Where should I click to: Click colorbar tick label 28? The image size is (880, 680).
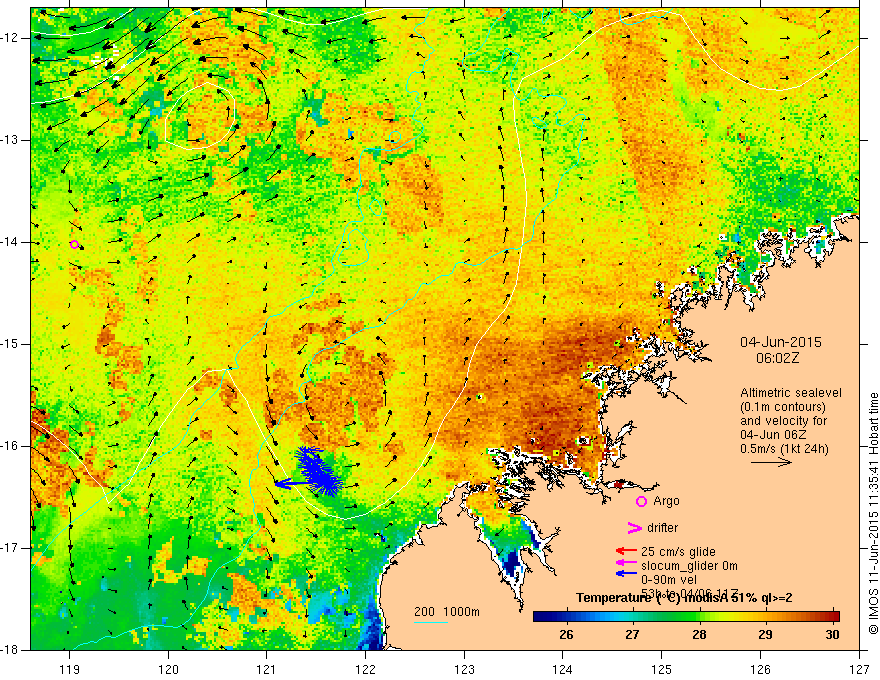pos(699,635)
